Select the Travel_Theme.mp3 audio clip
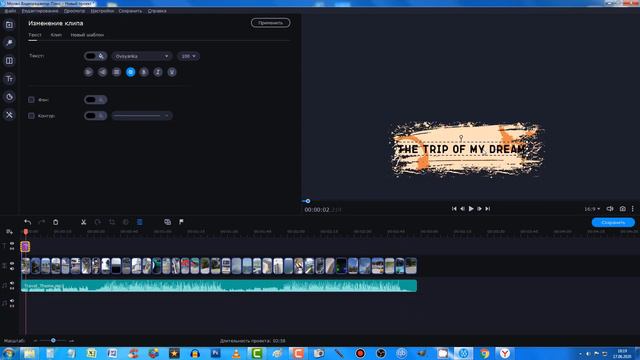Image resolution: width=640 pixels, height=360 pixels. 219,286
